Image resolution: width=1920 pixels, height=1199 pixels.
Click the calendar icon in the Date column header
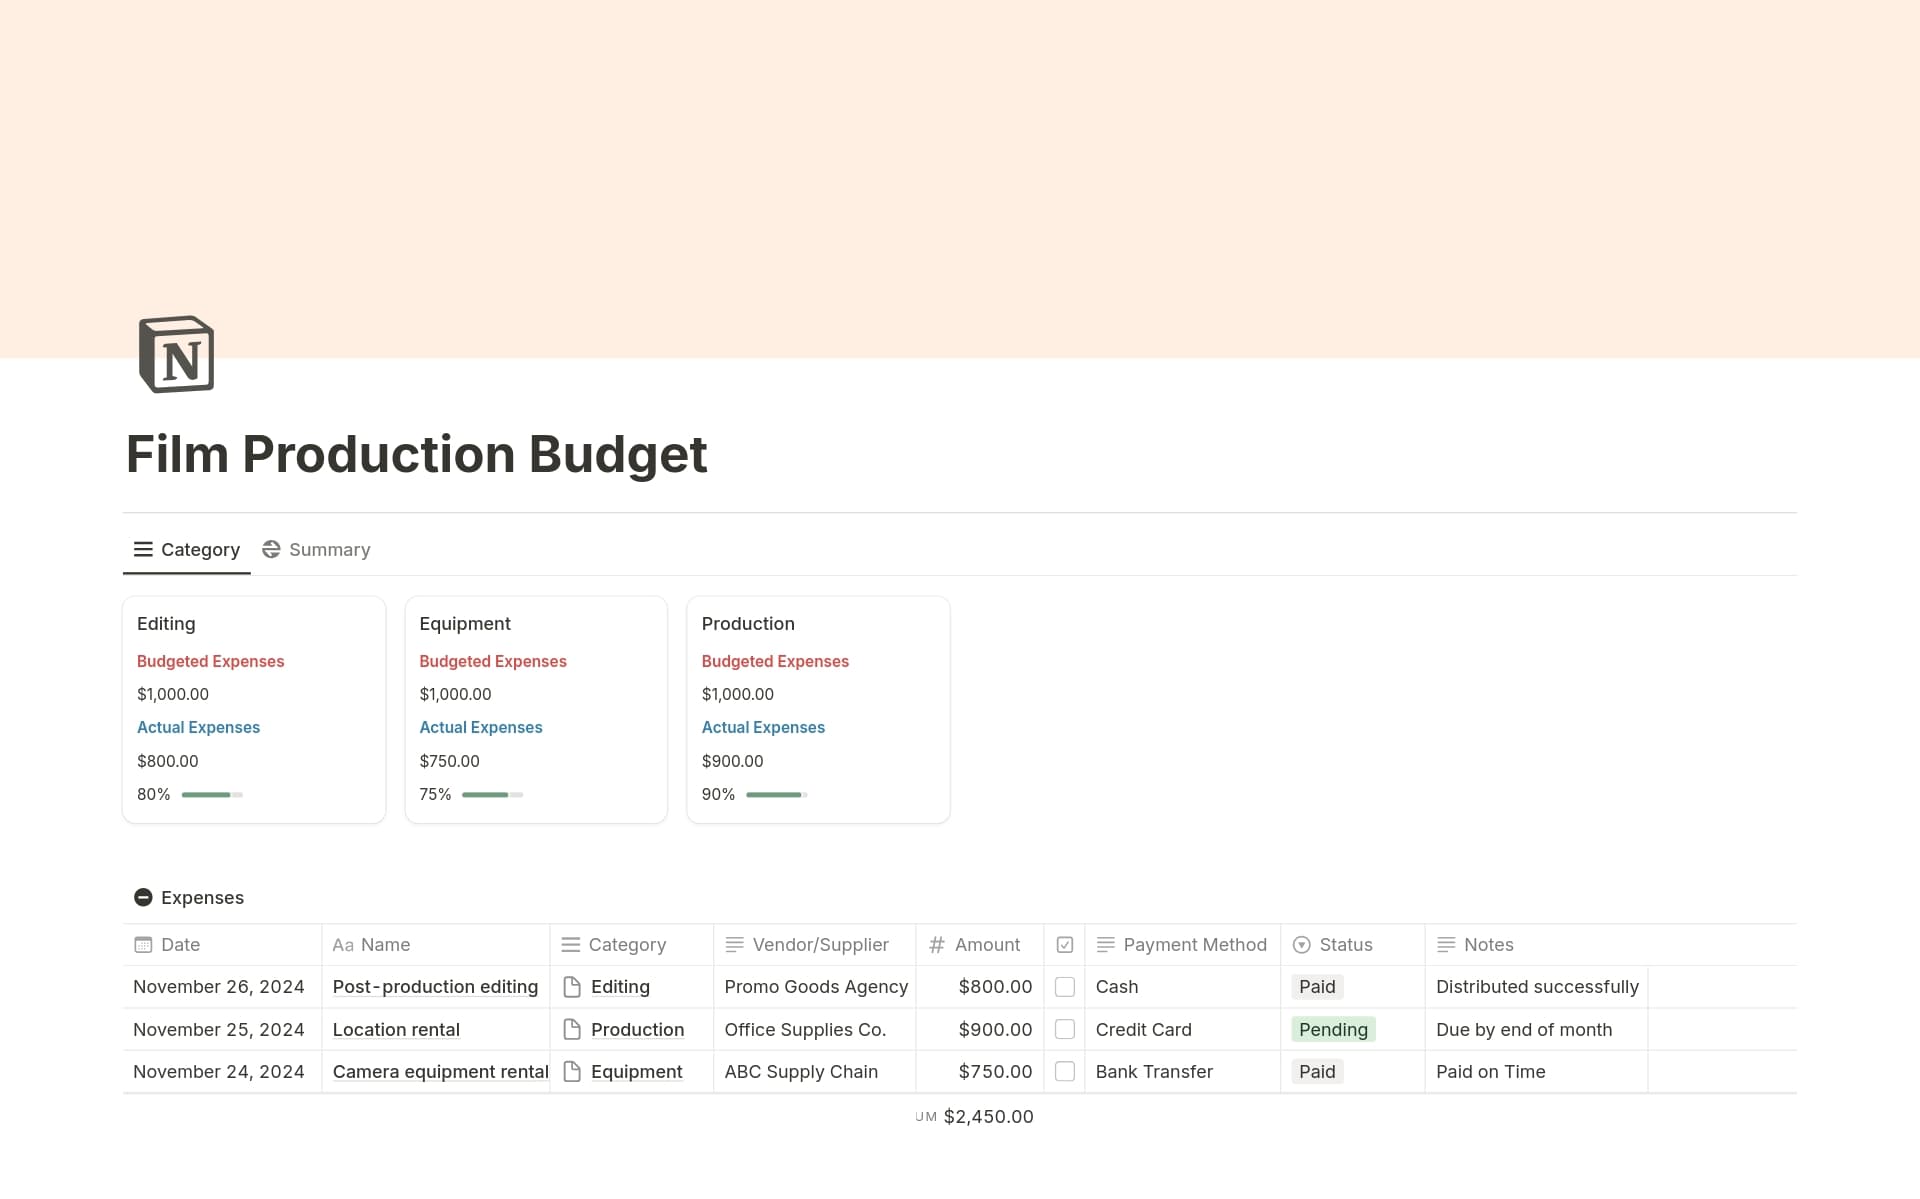click(143, 944)
